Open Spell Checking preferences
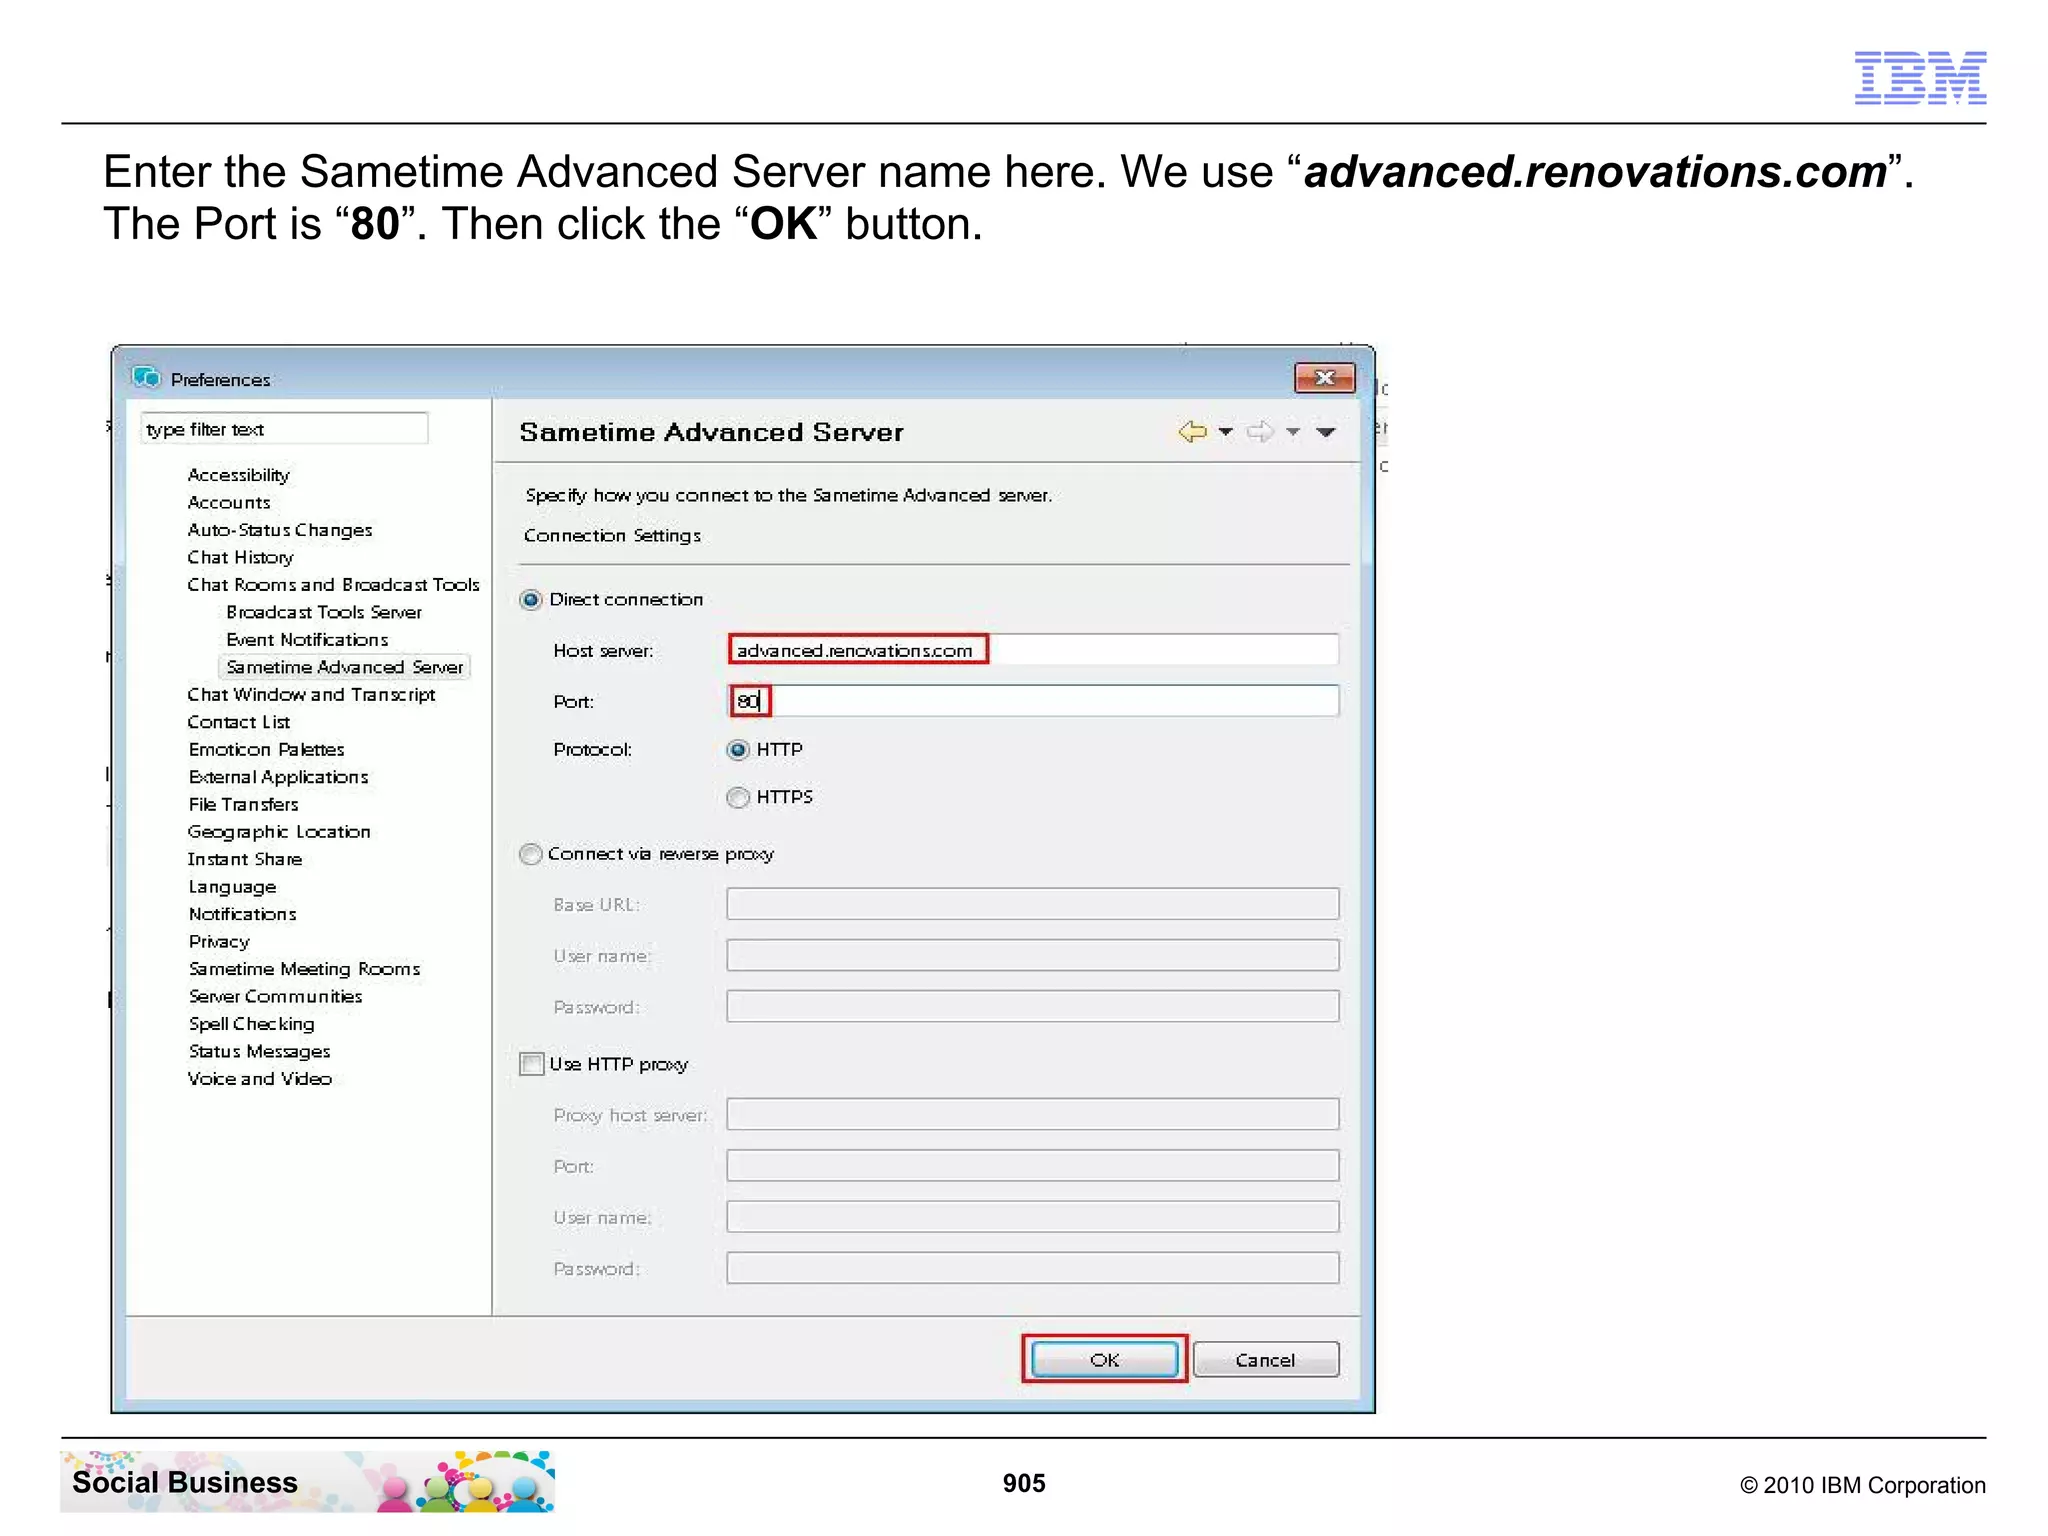The image size is (2048, 1536). click(x=251, y=1024)
